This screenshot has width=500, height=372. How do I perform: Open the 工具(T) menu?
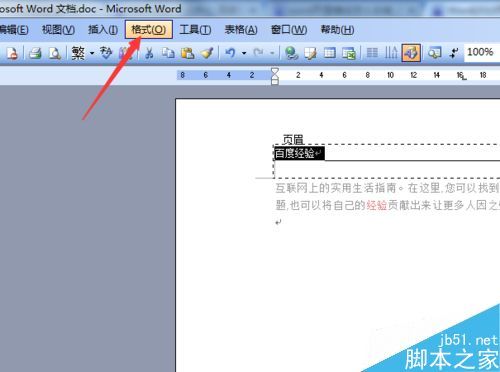[x=195, y=30]
